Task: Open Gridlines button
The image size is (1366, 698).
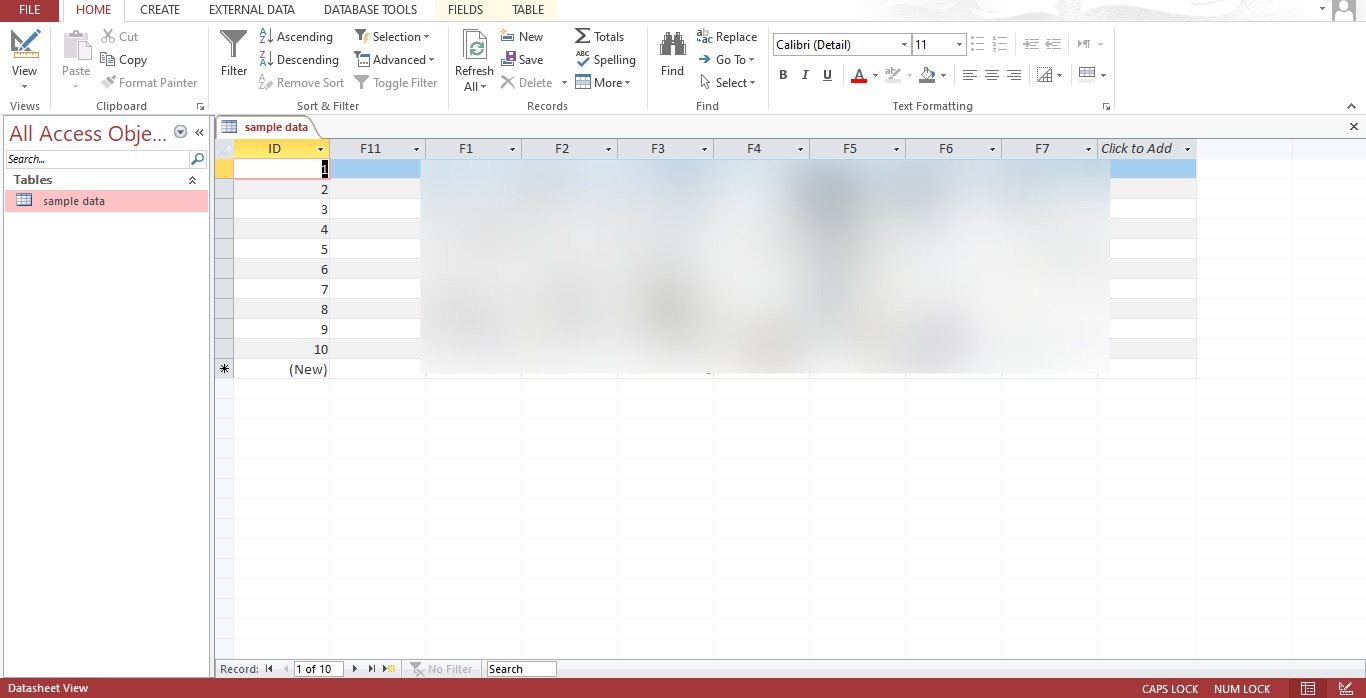Action: coord(1087,74)
